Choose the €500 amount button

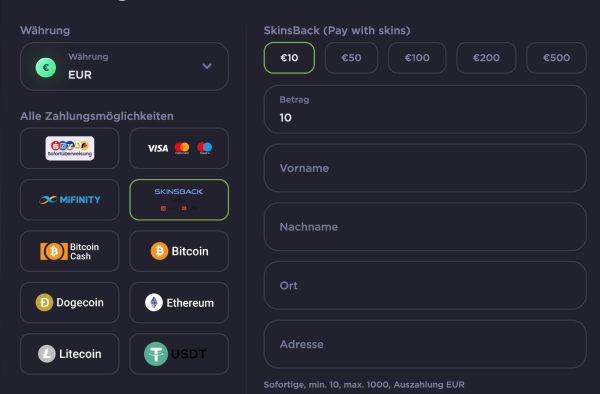coord(556,58)
